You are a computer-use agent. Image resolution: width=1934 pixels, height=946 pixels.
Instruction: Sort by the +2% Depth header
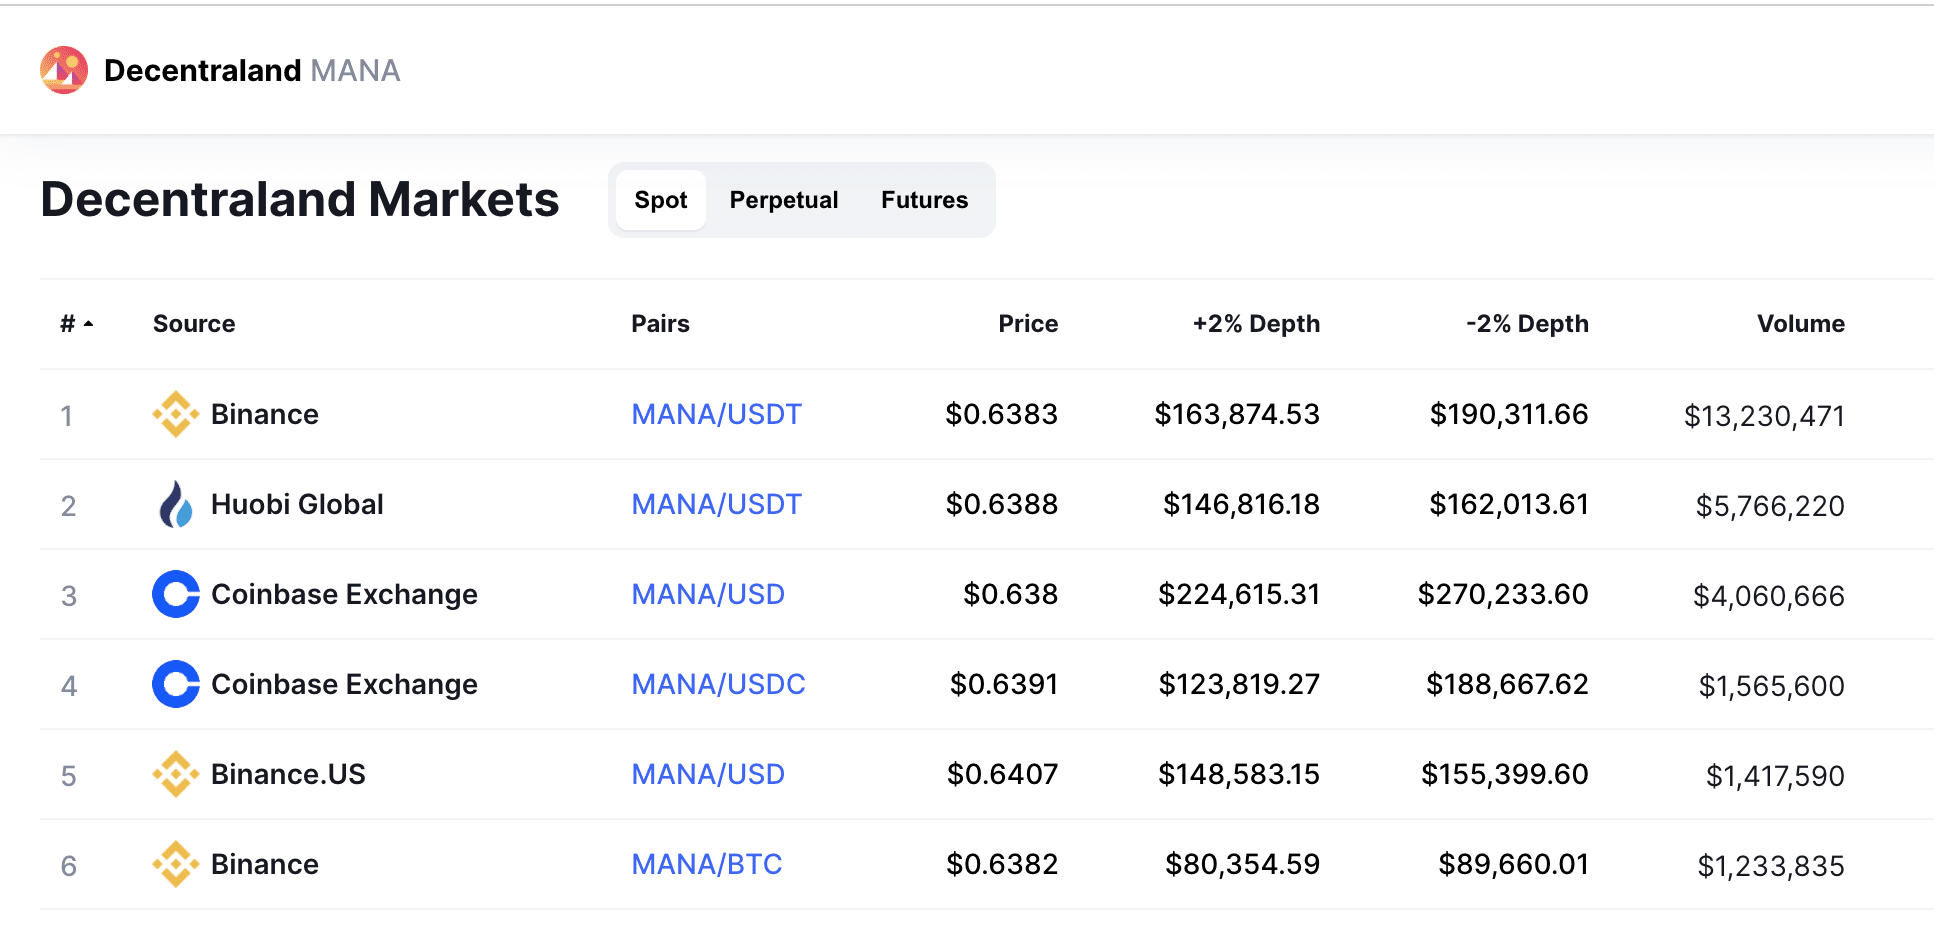point(1256,324)
